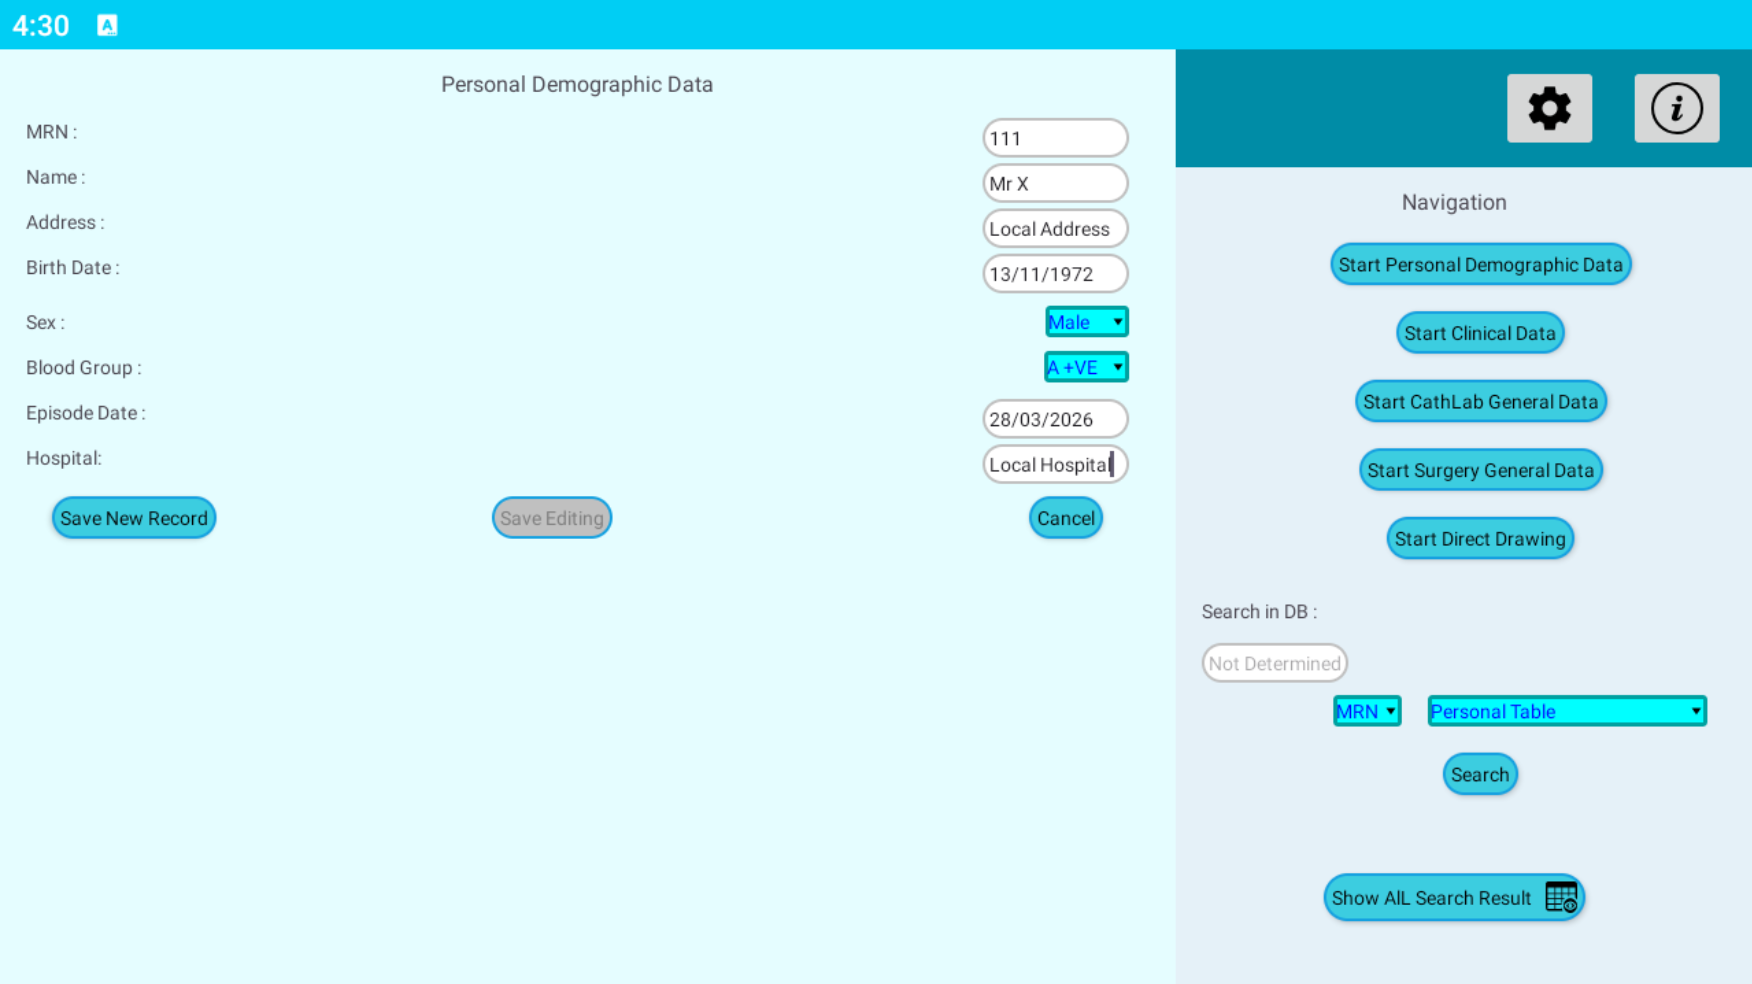Click the Save Editing button
Viewport: 1752px width, 984px height.
(551, 518)
